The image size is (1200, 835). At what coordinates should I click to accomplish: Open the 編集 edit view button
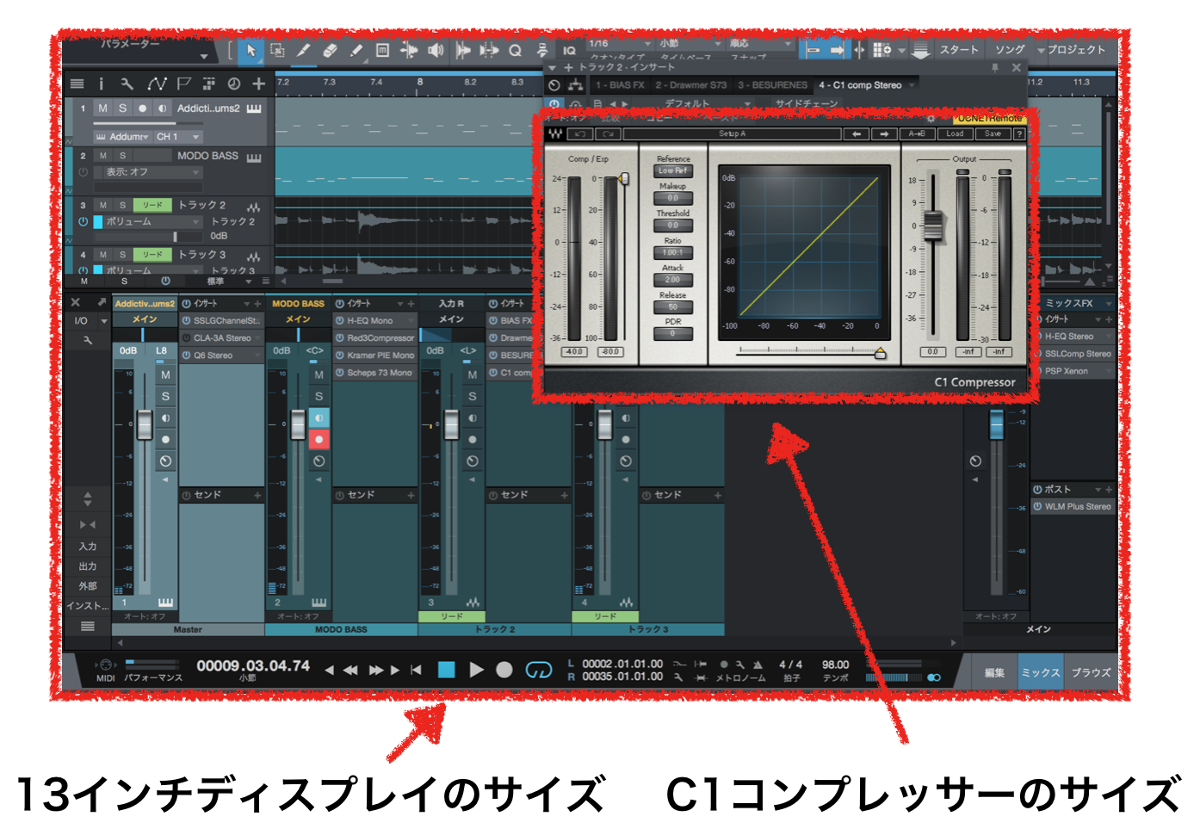click(x=994, y=673)
